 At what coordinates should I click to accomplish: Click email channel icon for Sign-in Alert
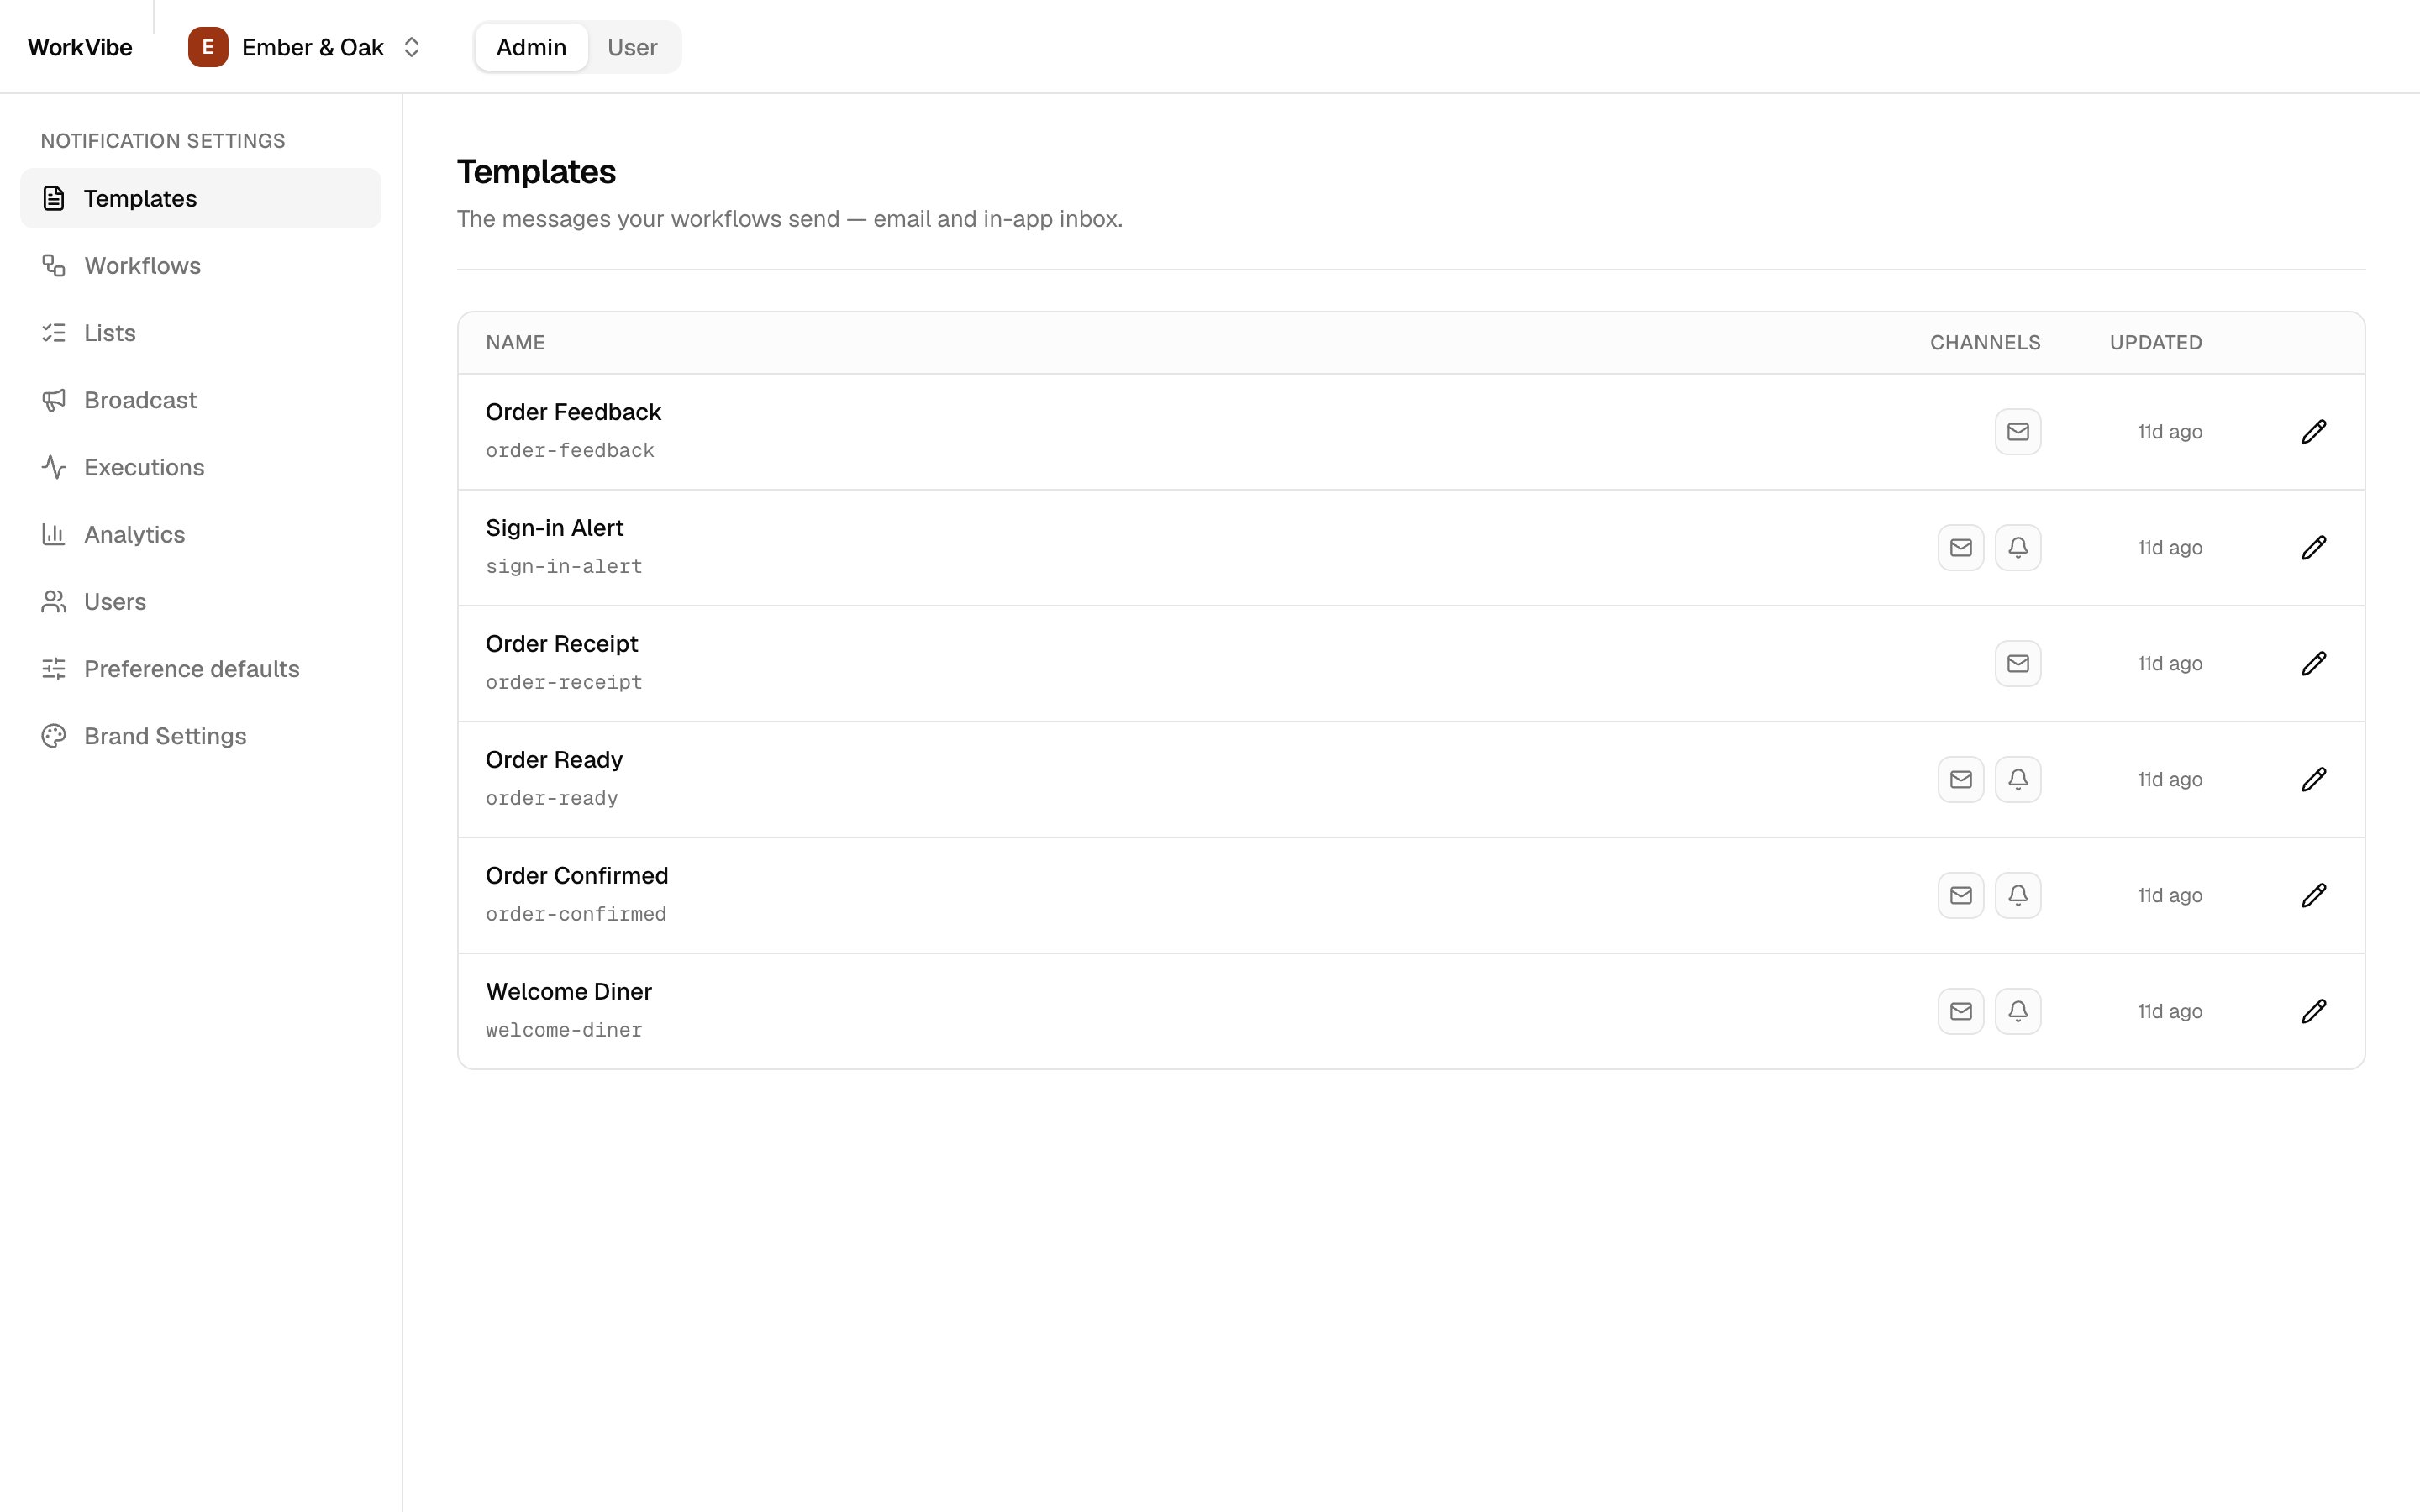pos(1960,547)
